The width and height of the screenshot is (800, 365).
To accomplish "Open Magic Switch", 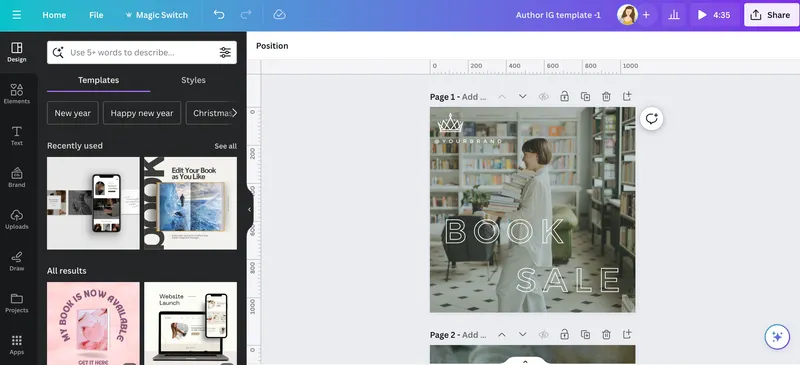I will click(156, 15).
